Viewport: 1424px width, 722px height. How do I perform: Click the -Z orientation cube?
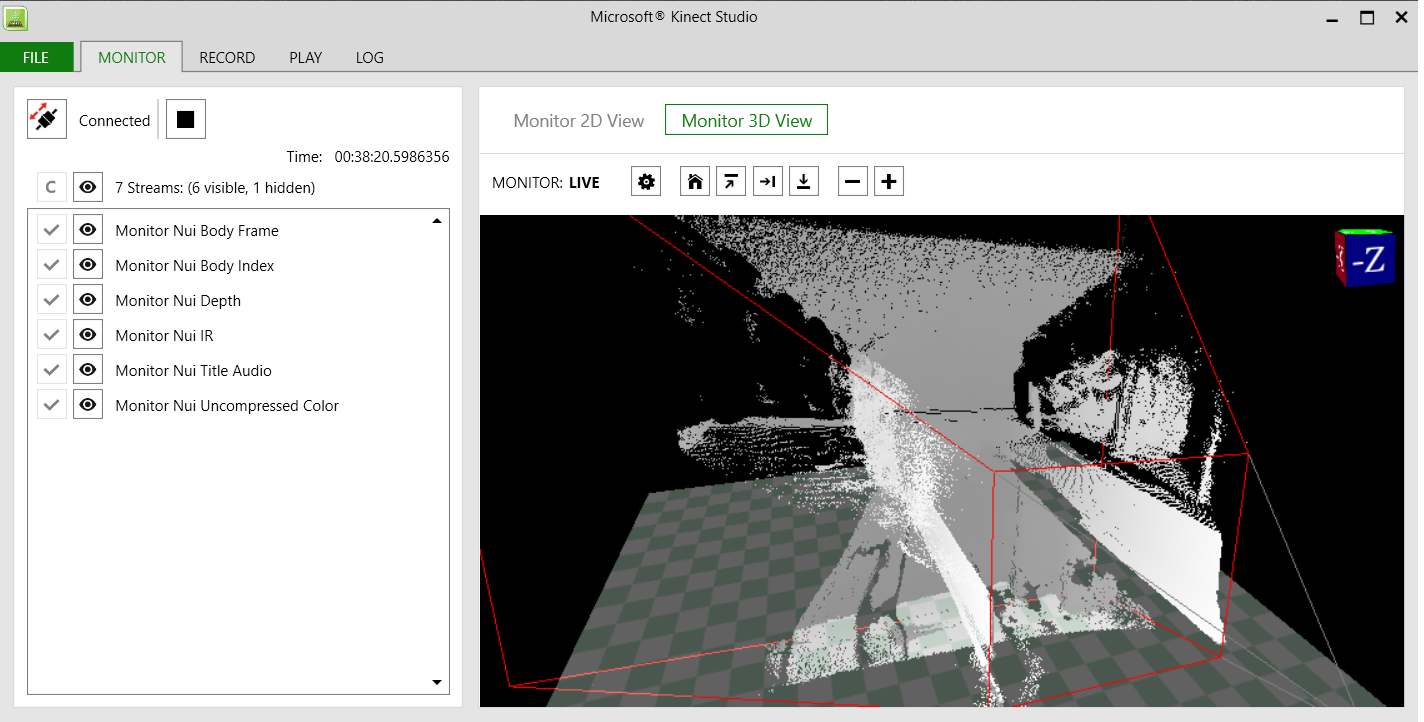[x=1365, y=258]
